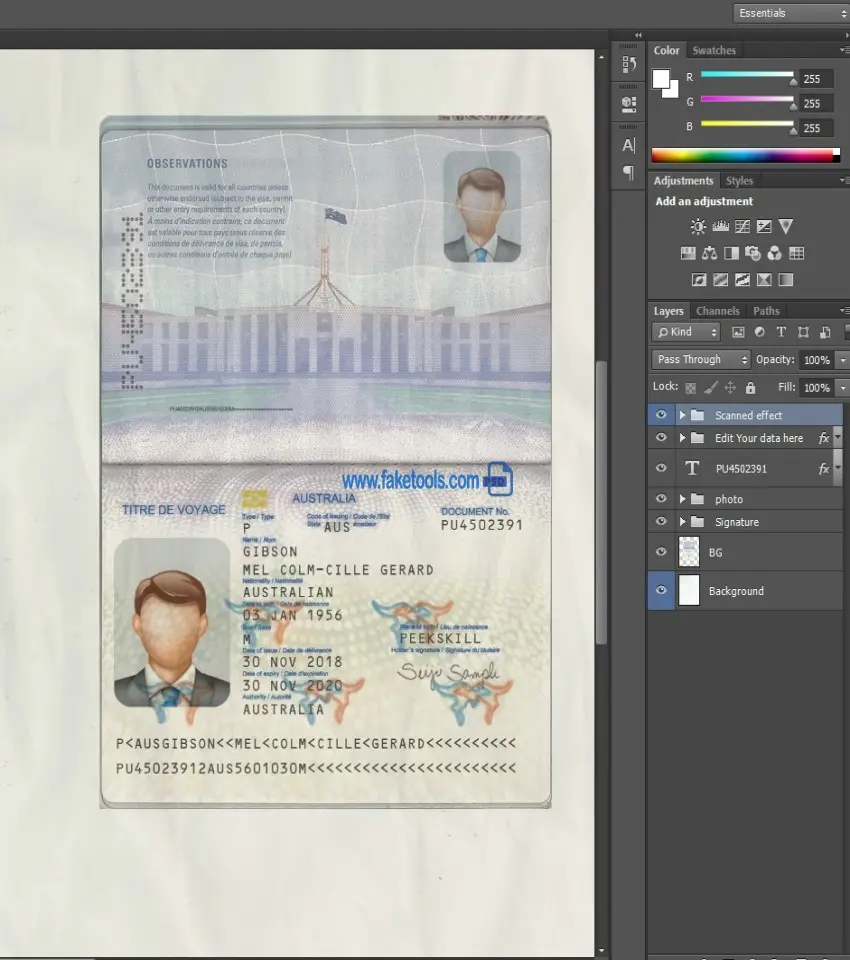Expand the photo layer group
The image size is (850, 960).
click(683, 499)
